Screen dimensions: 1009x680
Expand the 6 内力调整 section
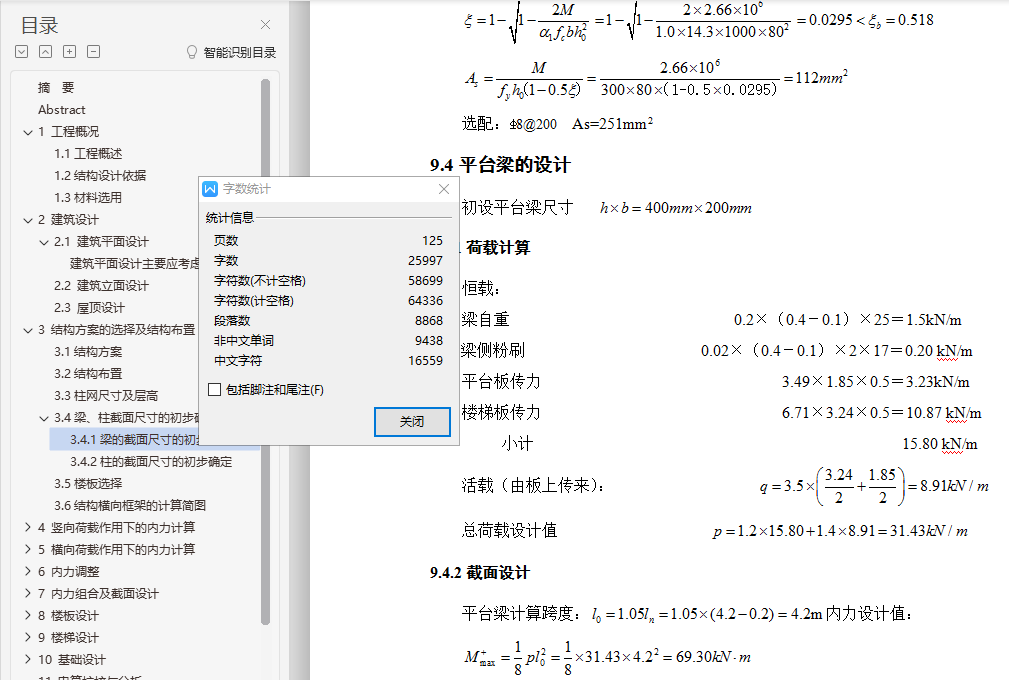(x=28, y=571)
